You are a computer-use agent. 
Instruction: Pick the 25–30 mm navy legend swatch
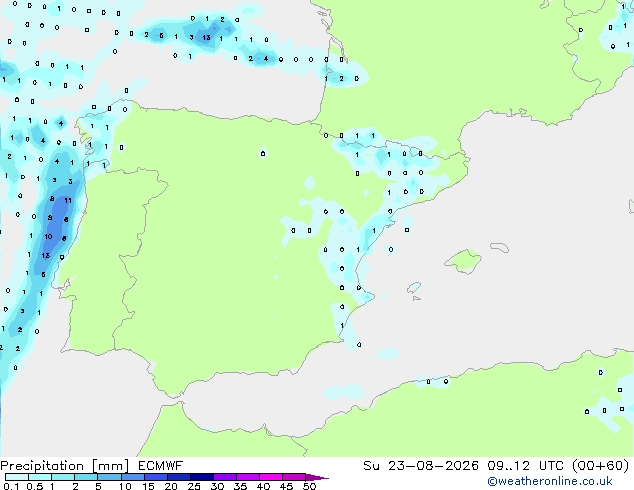pyautogui.click(x=202, y=477)
